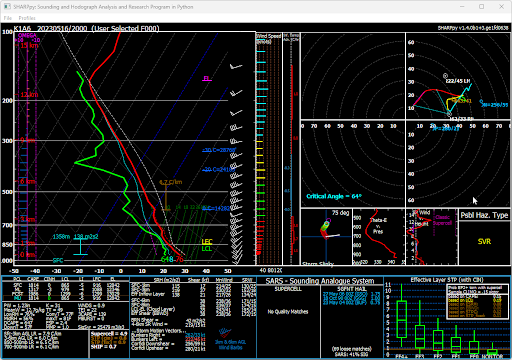
Task: Open the File menu
Action: (8, 18)
